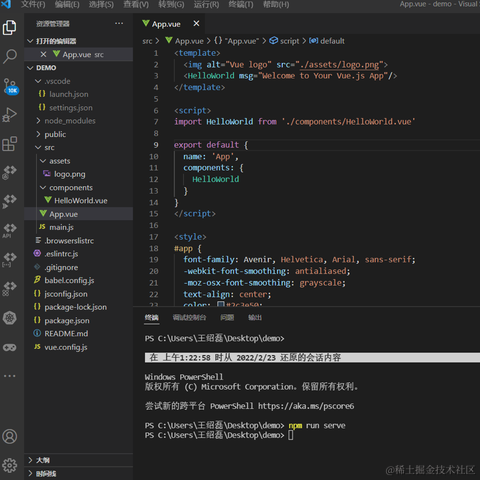480x480 pixels.
Task: Open the Search view in activity bar
Action: tap(10, 56)
